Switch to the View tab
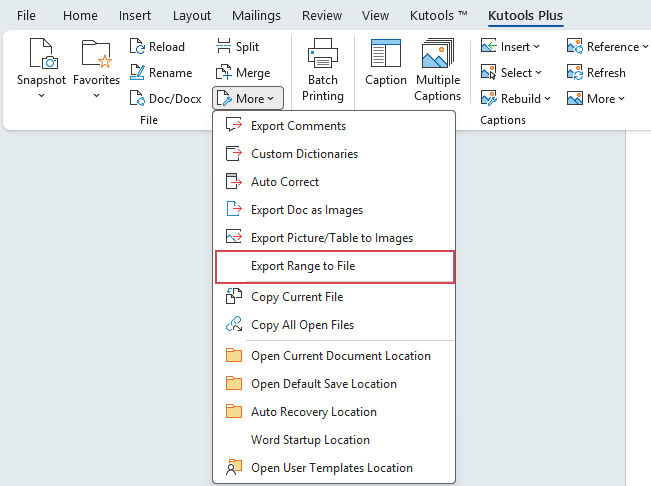The width and height of the screenshot is (651, 486). [375, 16]
